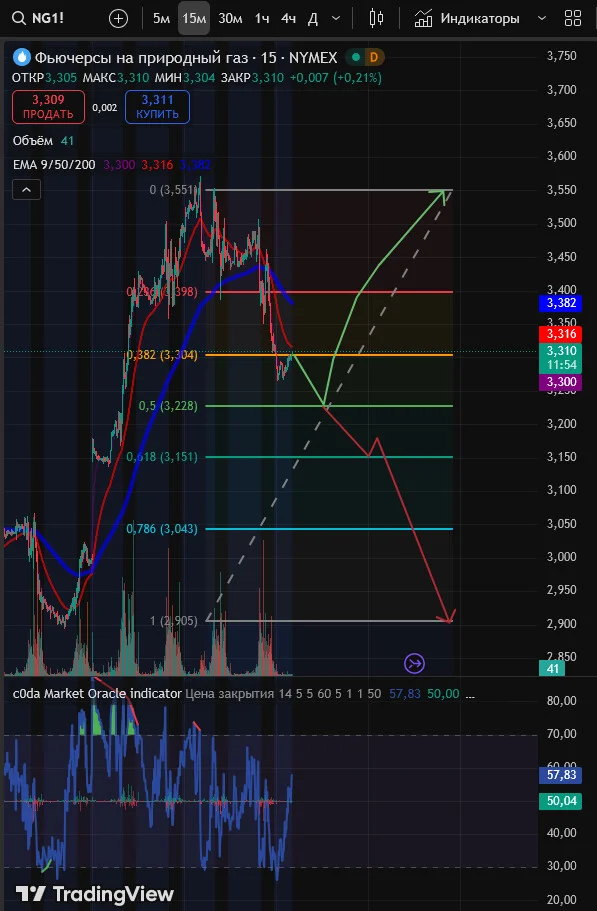This screenshot has height=911, width=597.
Task: Click the TradingView logo
Action: tap(95, 893)
